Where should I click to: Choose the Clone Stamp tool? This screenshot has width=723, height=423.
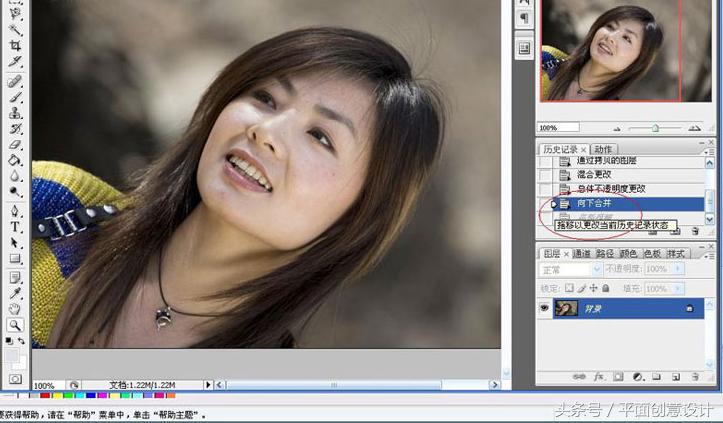point(16,113)
